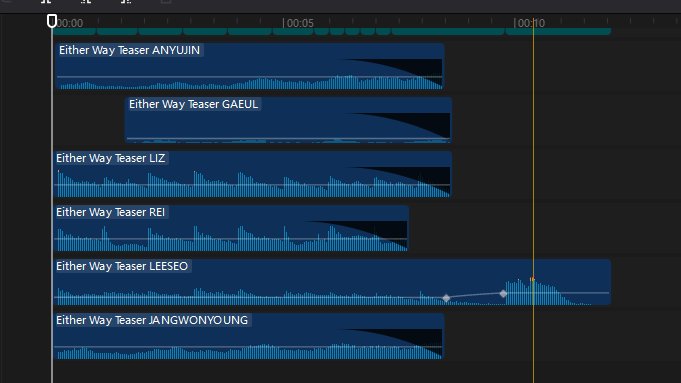This screenshot has width=681, height=383.
Task: Select the Either Way Teaser ANYUJIN audio clip
Action: [x=250, y=66]
